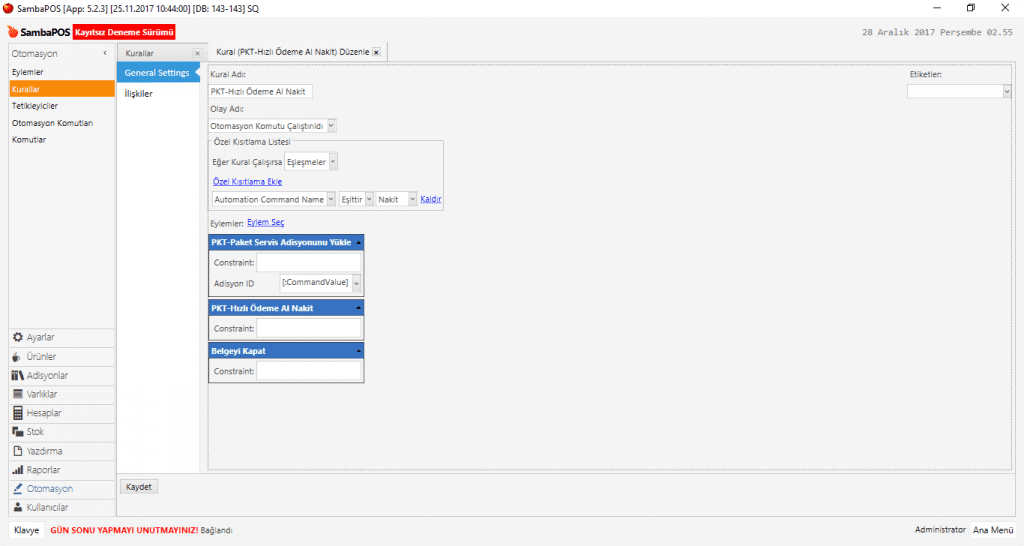The height and width of the screenshot is (546, 1024).
Task: Click the Kural Adı text field
Action: point(260,91)
